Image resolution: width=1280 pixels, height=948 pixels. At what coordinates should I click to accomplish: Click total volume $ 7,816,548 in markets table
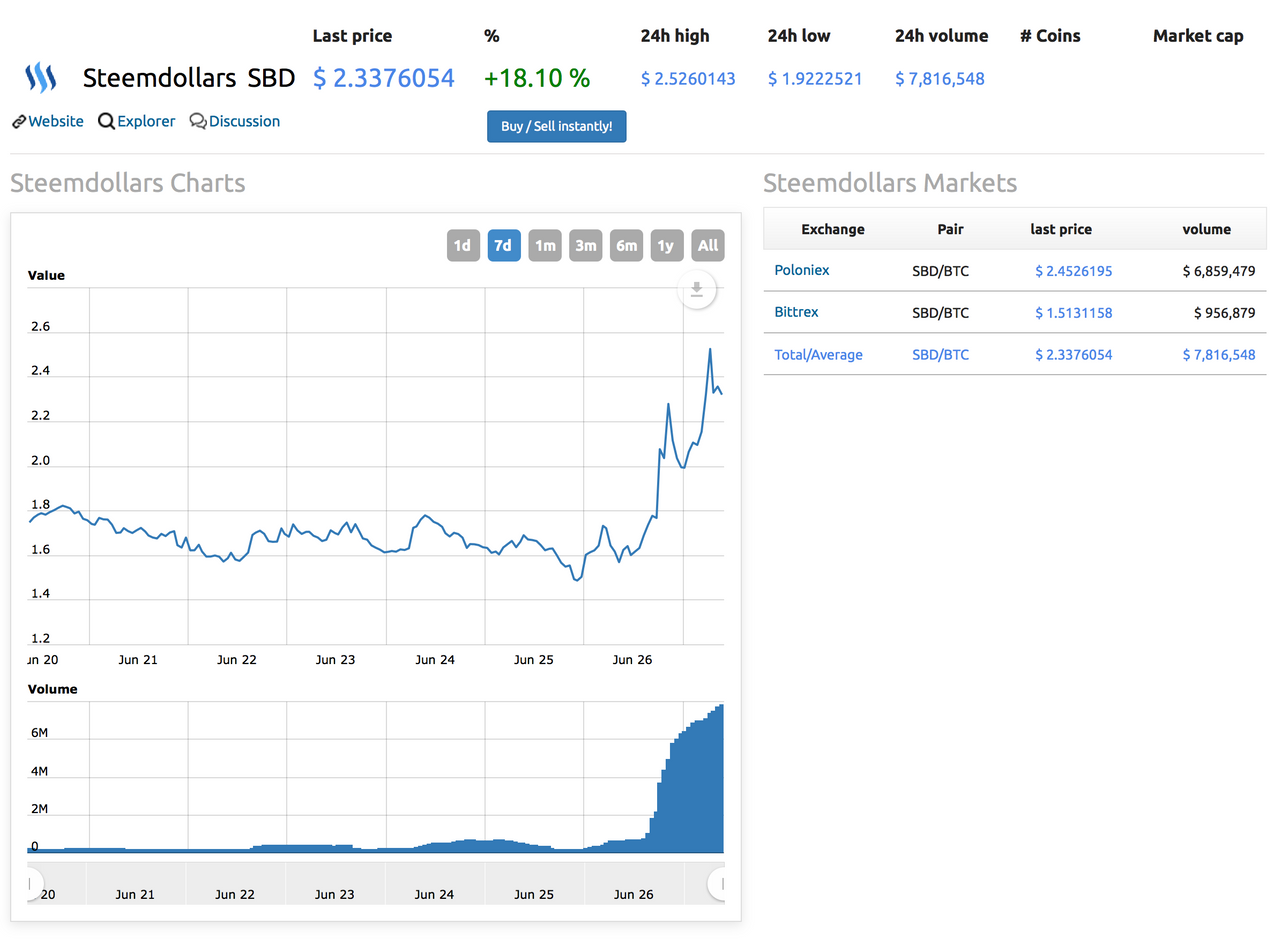(x=1218, y=355)
